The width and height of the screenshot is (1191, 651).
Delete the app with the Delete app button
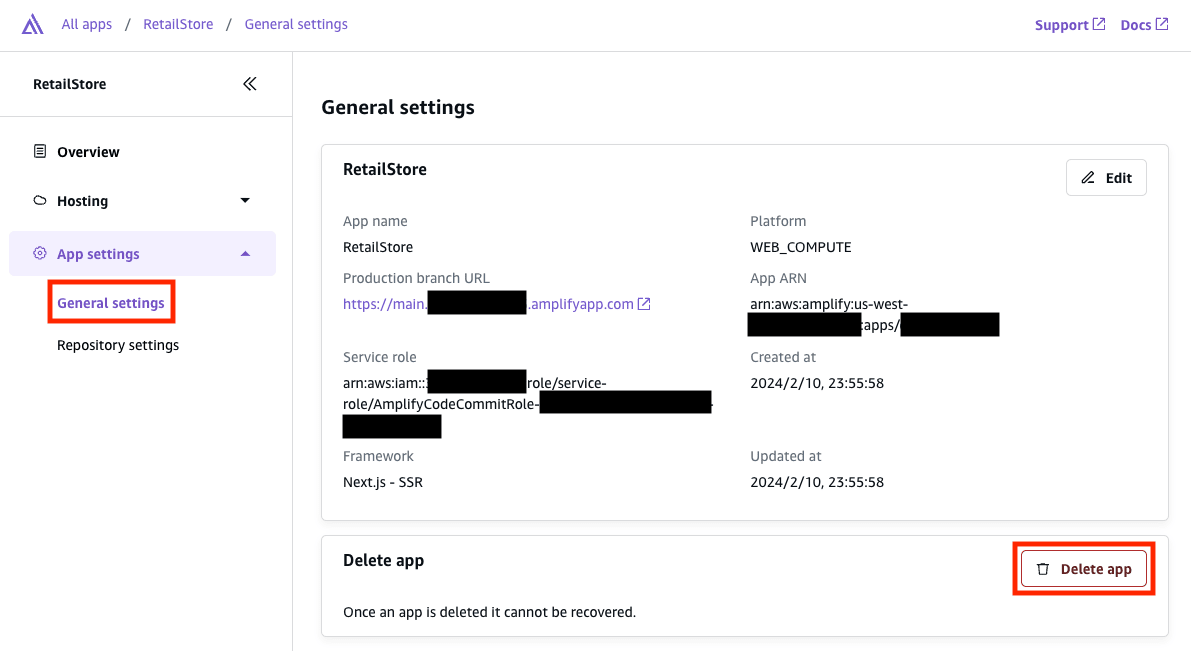click(1084, 569)
